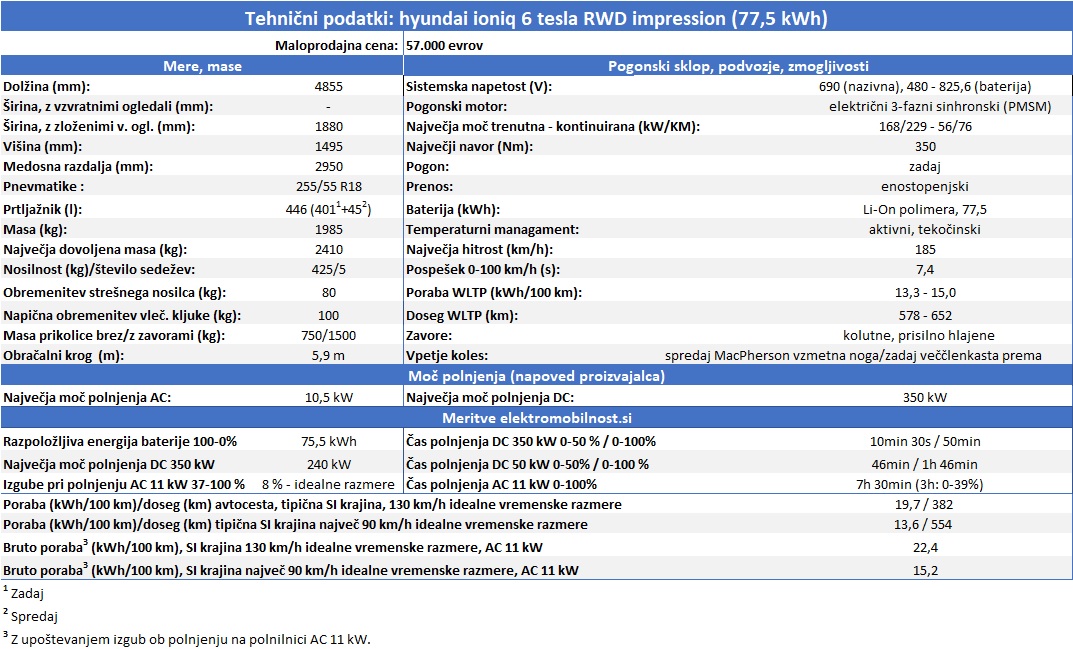Select the height value '1495'
The image size is (1073, 649).
[328, 147]
